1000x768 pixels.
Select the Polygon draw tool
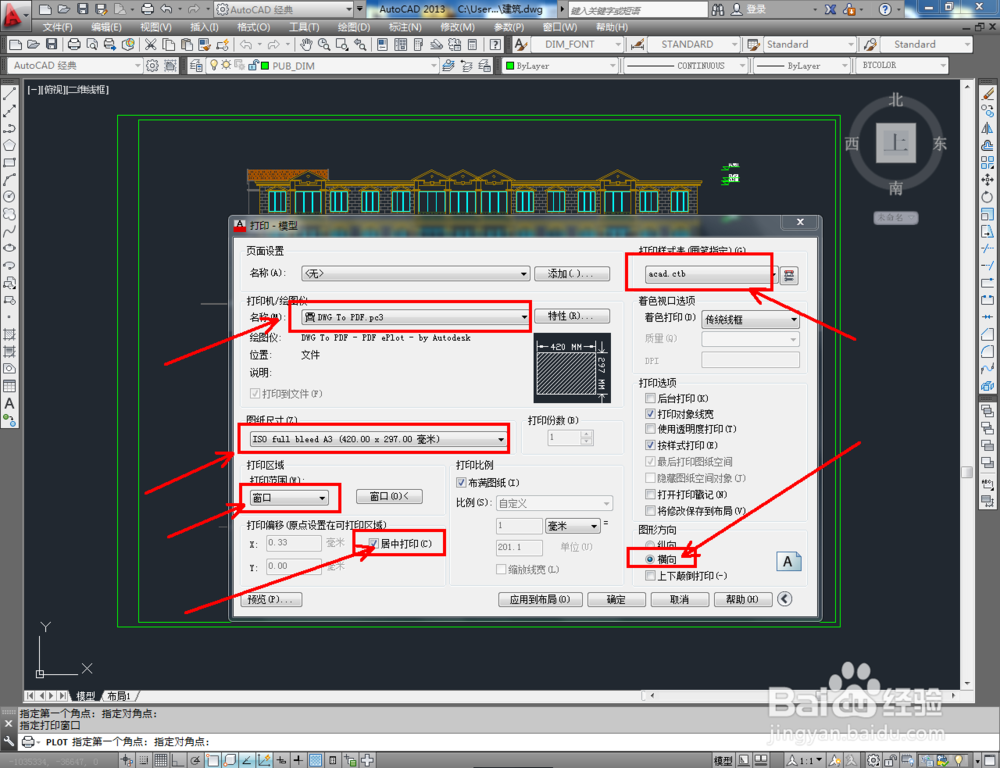click(10, 145)
